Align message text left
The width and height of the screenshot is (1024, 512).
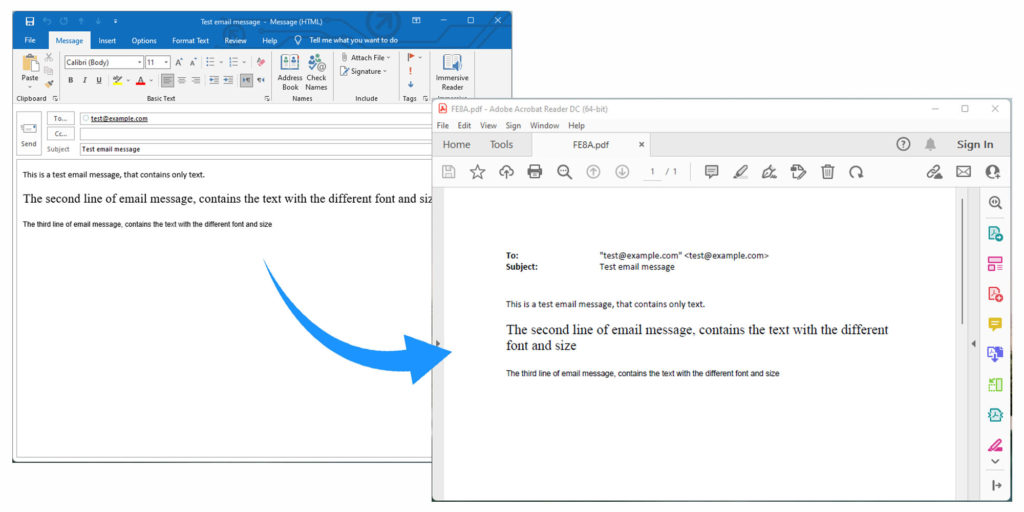[x=167, y=80]
